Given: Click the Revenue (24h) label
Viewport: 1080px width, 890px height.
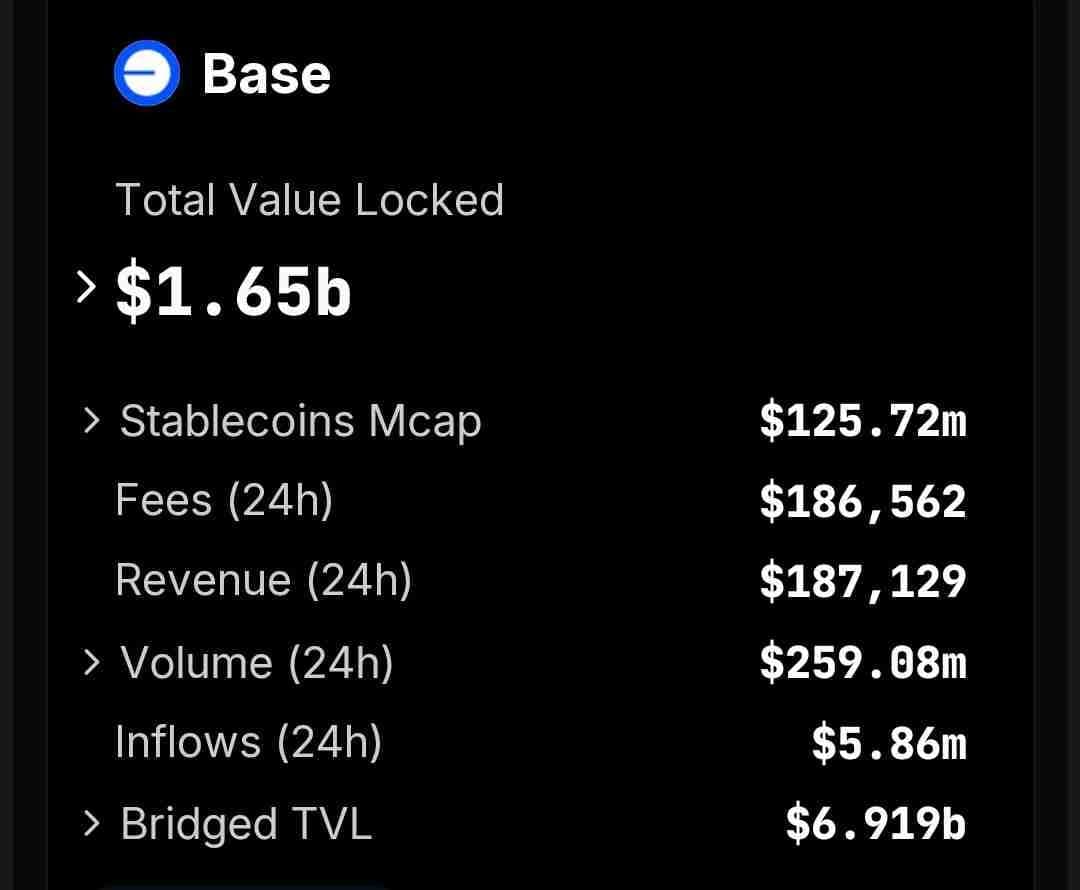Looking at the screenshot, I should (x=263, y=580).
